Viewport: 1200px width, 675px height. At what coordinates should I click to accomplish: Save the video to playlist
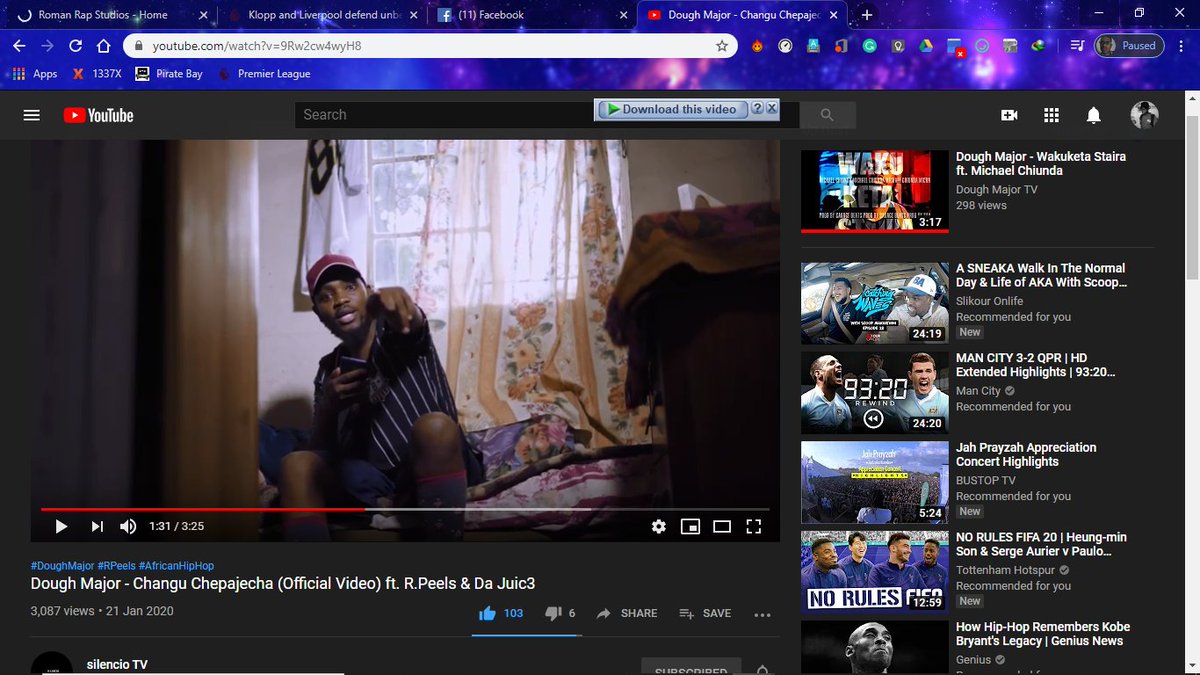pos(705,613)
